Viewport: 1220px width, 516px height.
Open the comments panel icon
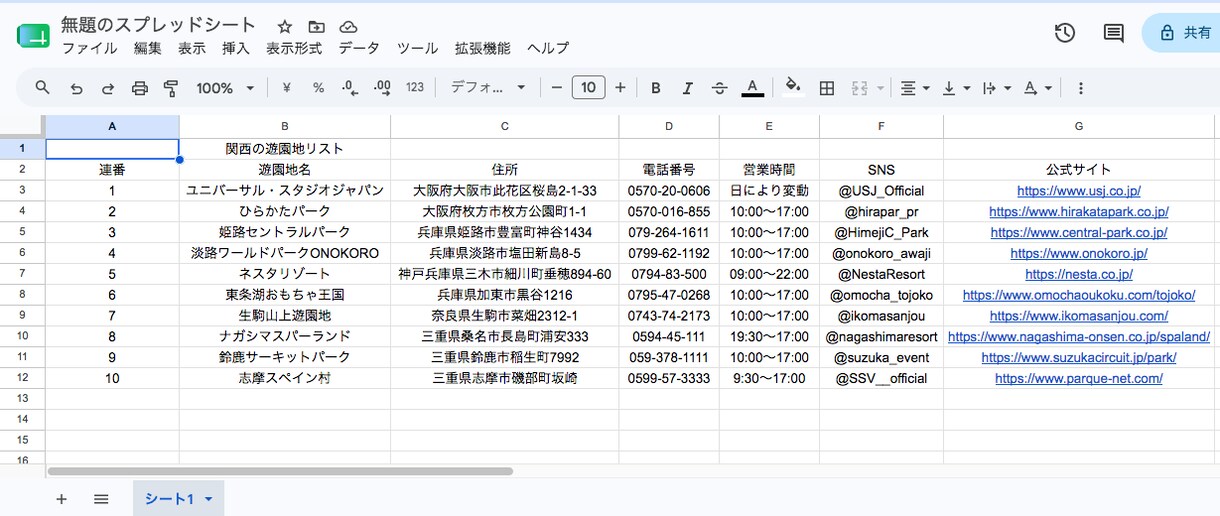coord(1113,33)
